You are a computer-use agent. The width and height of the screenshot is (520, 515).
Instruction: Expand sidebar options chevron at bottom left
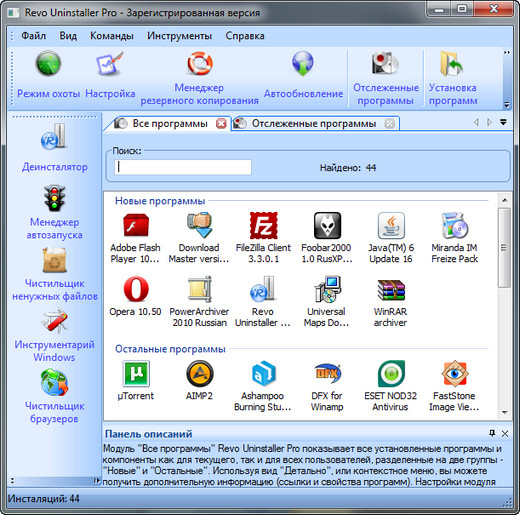12,480
